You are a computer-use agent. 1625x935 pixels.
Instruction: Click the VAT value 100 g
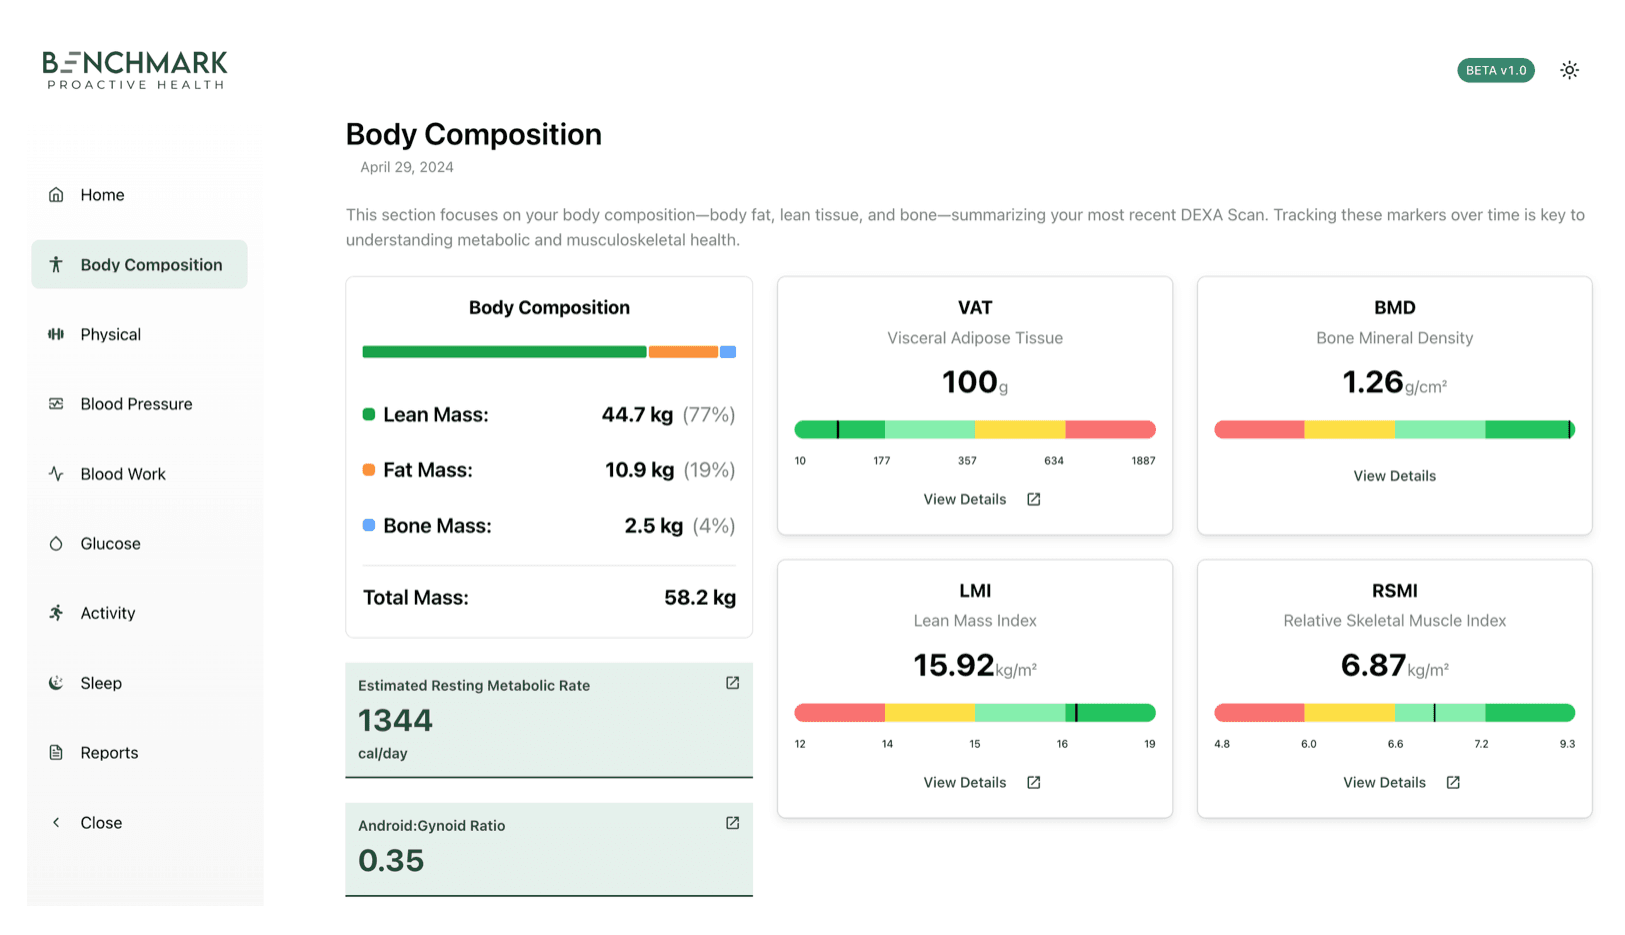pos(975,382)
